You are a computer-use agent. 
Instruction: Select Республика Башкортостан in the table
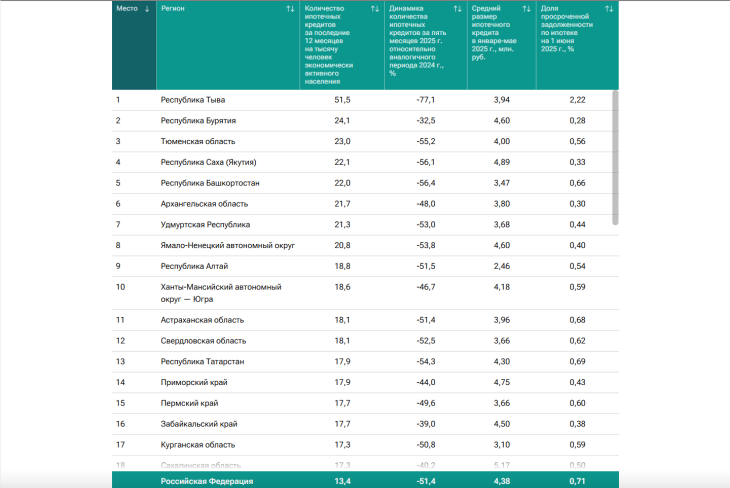pyautogui.click(x=209, y=183)
